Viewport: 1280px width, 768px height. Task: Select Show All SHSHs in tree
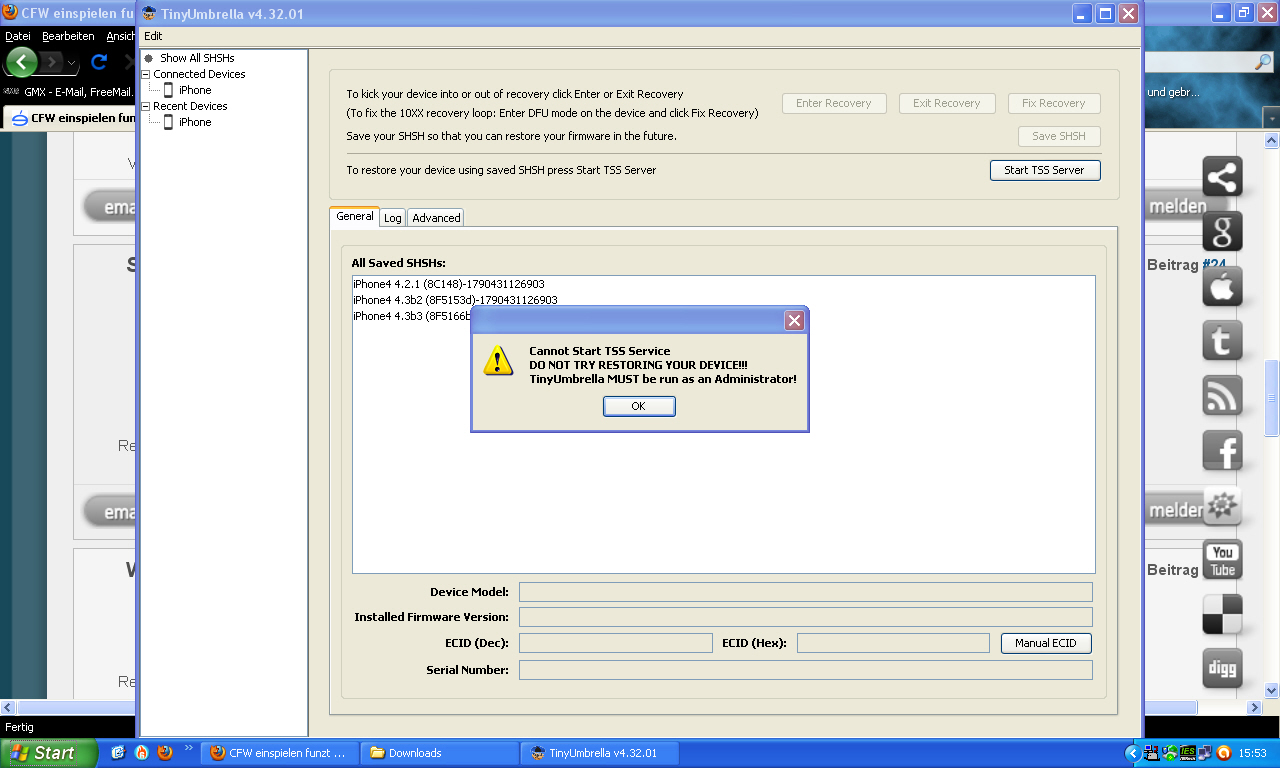tap(197, 58)
